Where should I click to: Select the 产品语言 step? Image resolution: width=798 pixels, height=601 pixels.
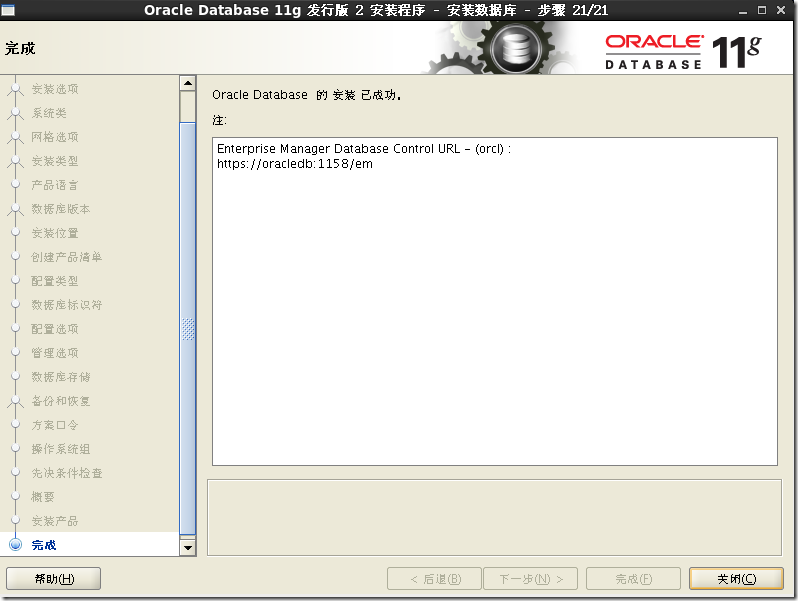55,185
